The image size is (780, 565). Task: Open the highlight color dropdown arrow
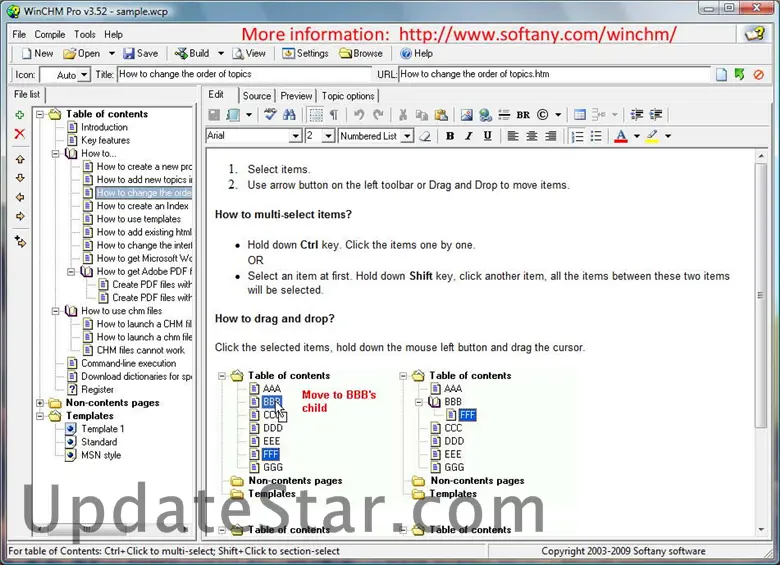click(x=668, y=136)
